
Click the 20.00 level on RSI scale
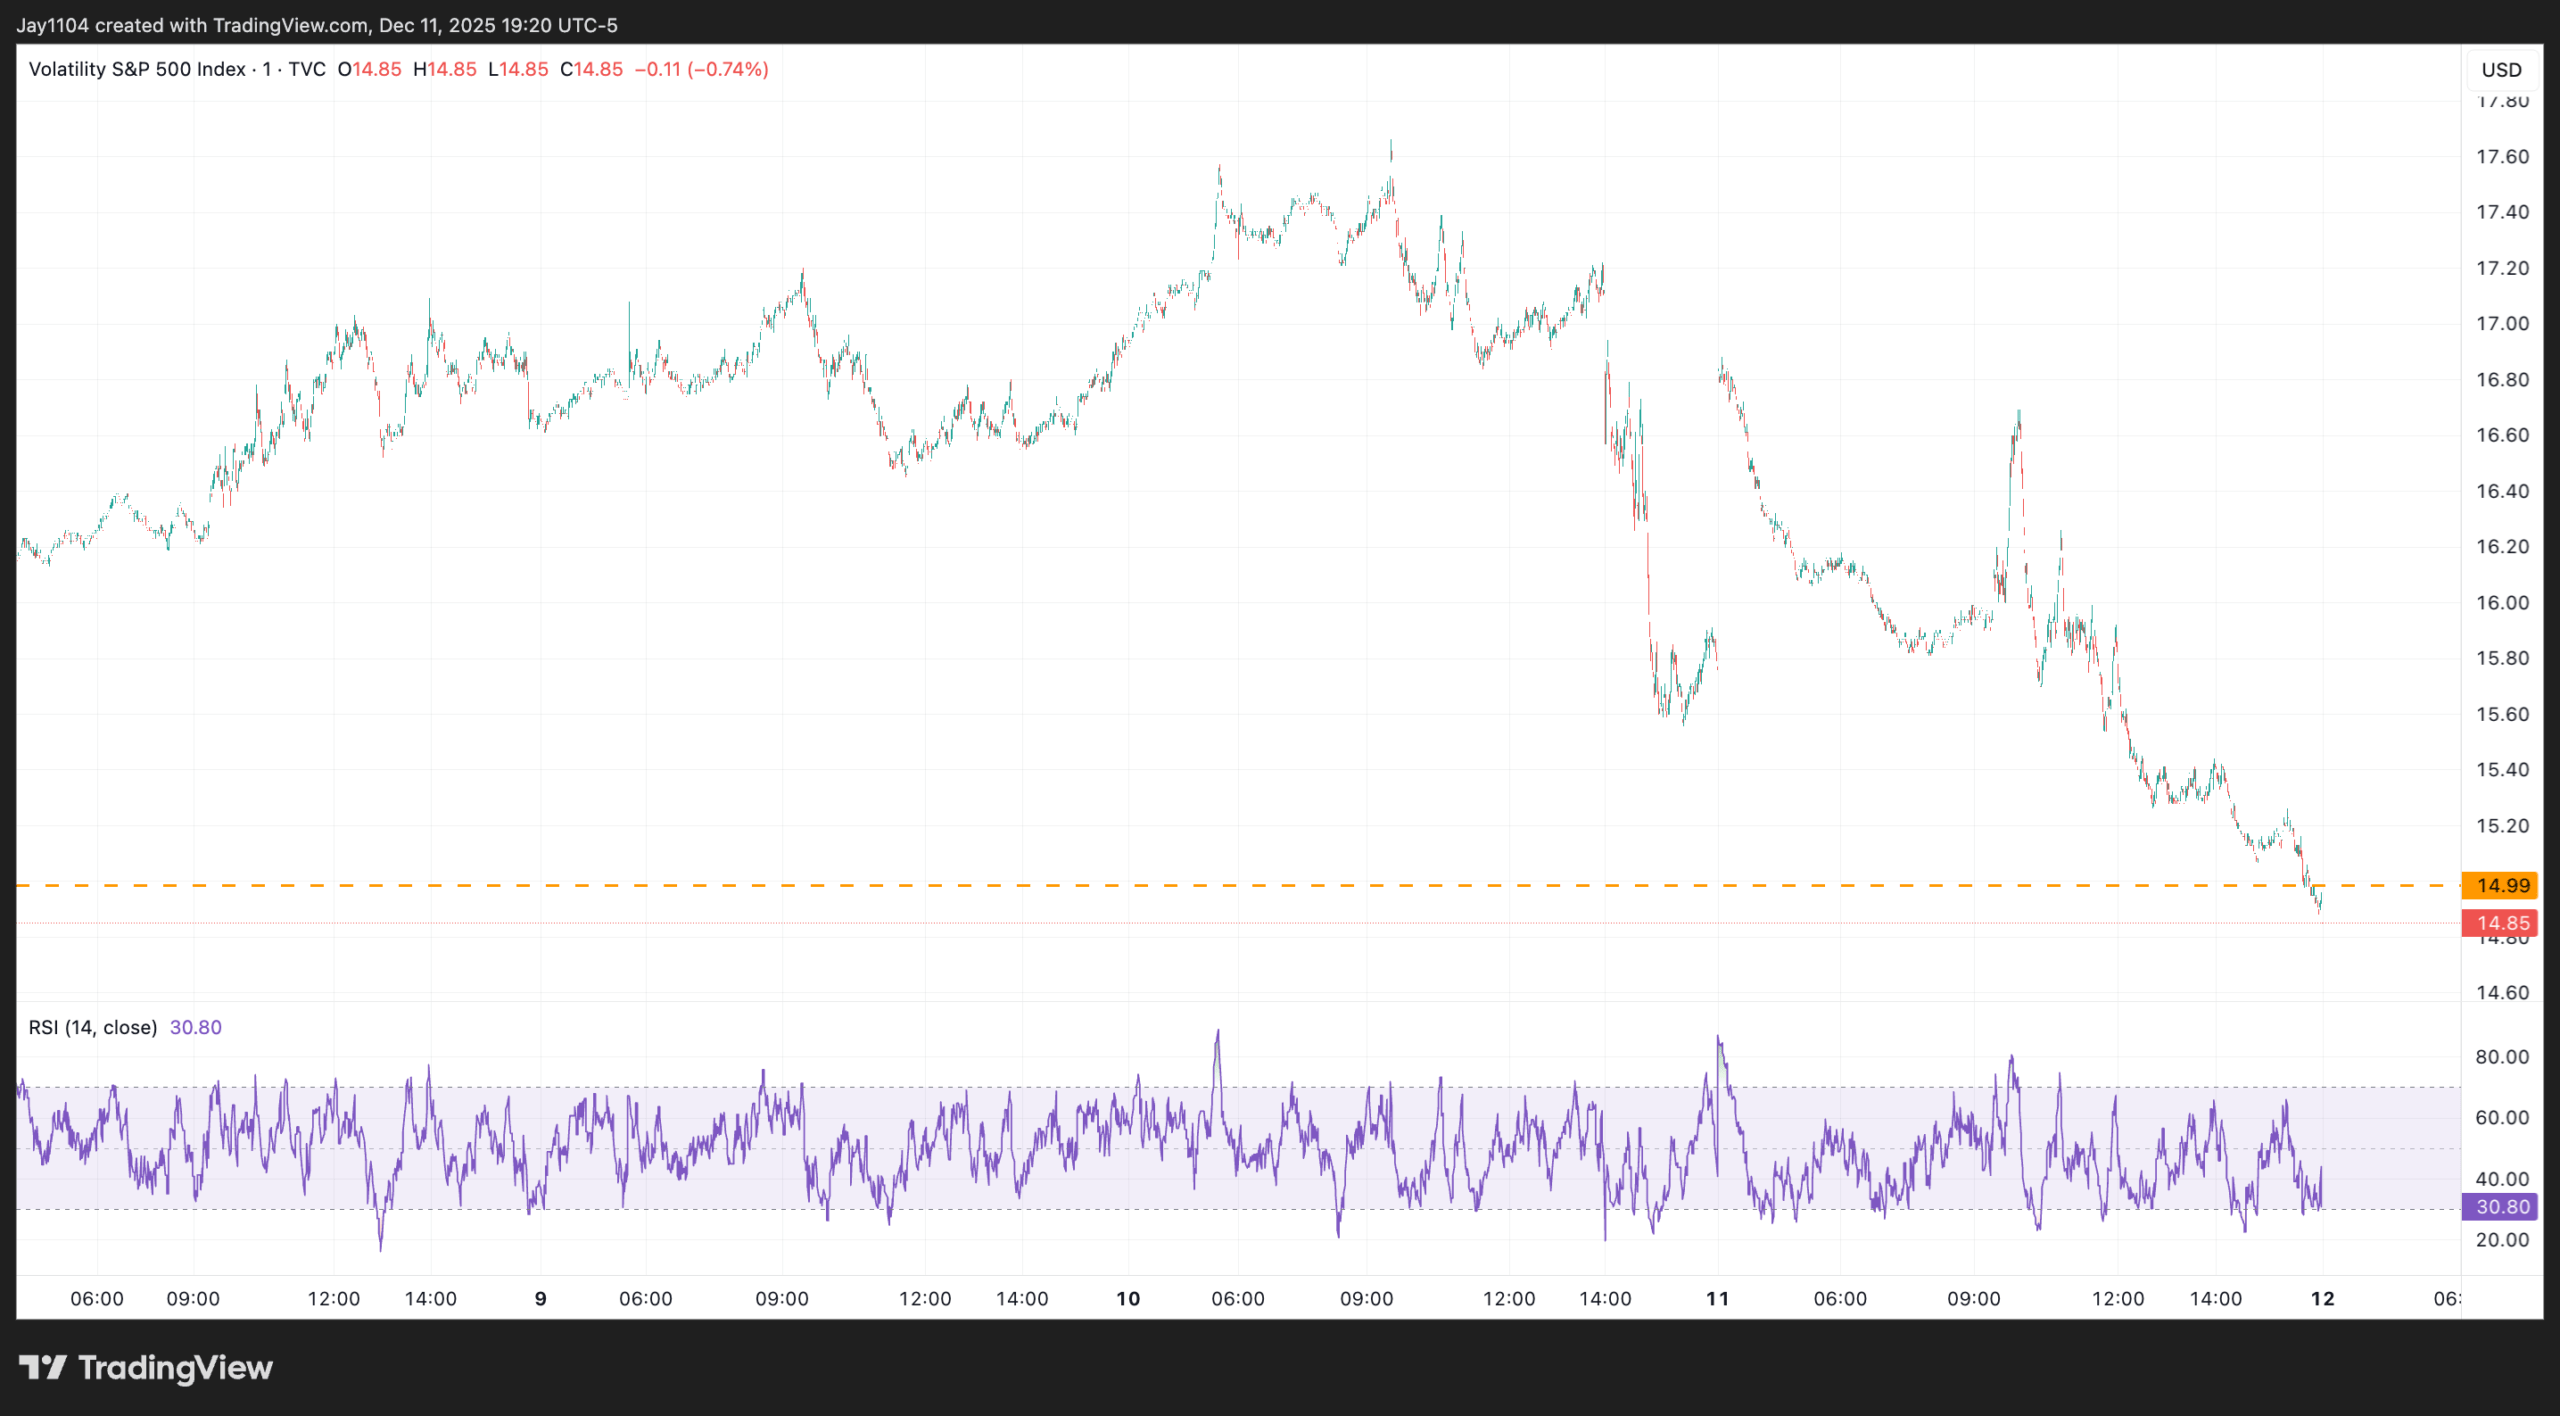pos(2501,1240)
